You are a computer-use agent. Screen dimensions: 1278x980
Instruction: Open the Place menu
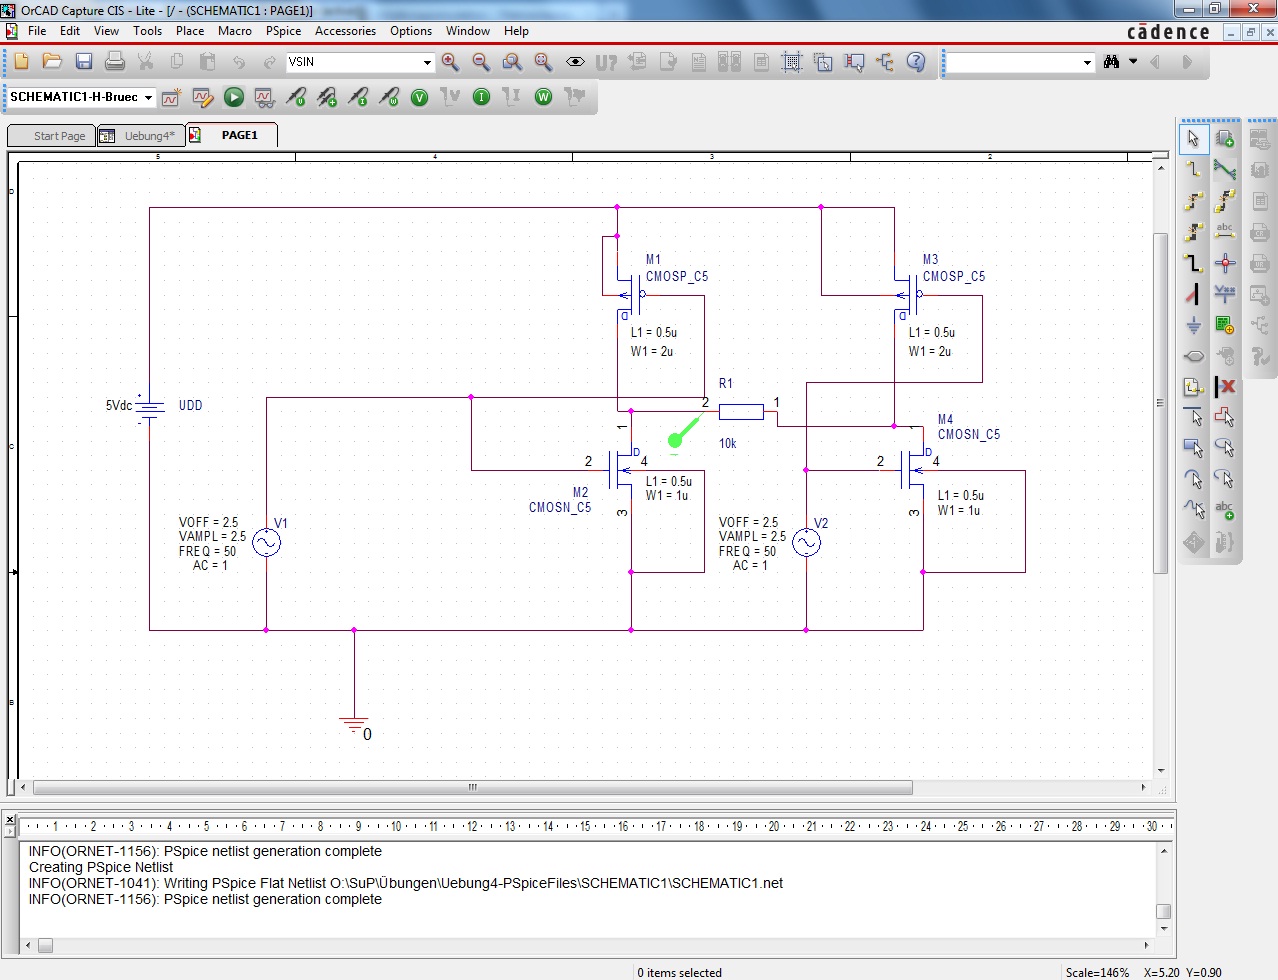(x=190, y=31)
